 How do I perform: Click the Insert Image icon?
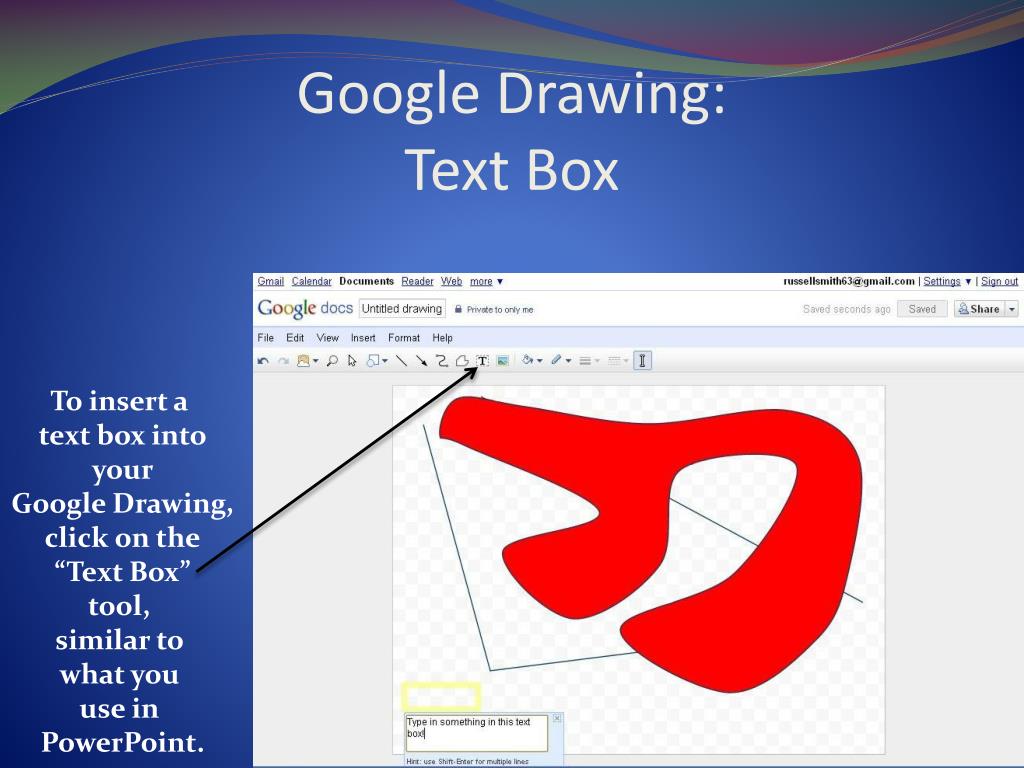503,360
